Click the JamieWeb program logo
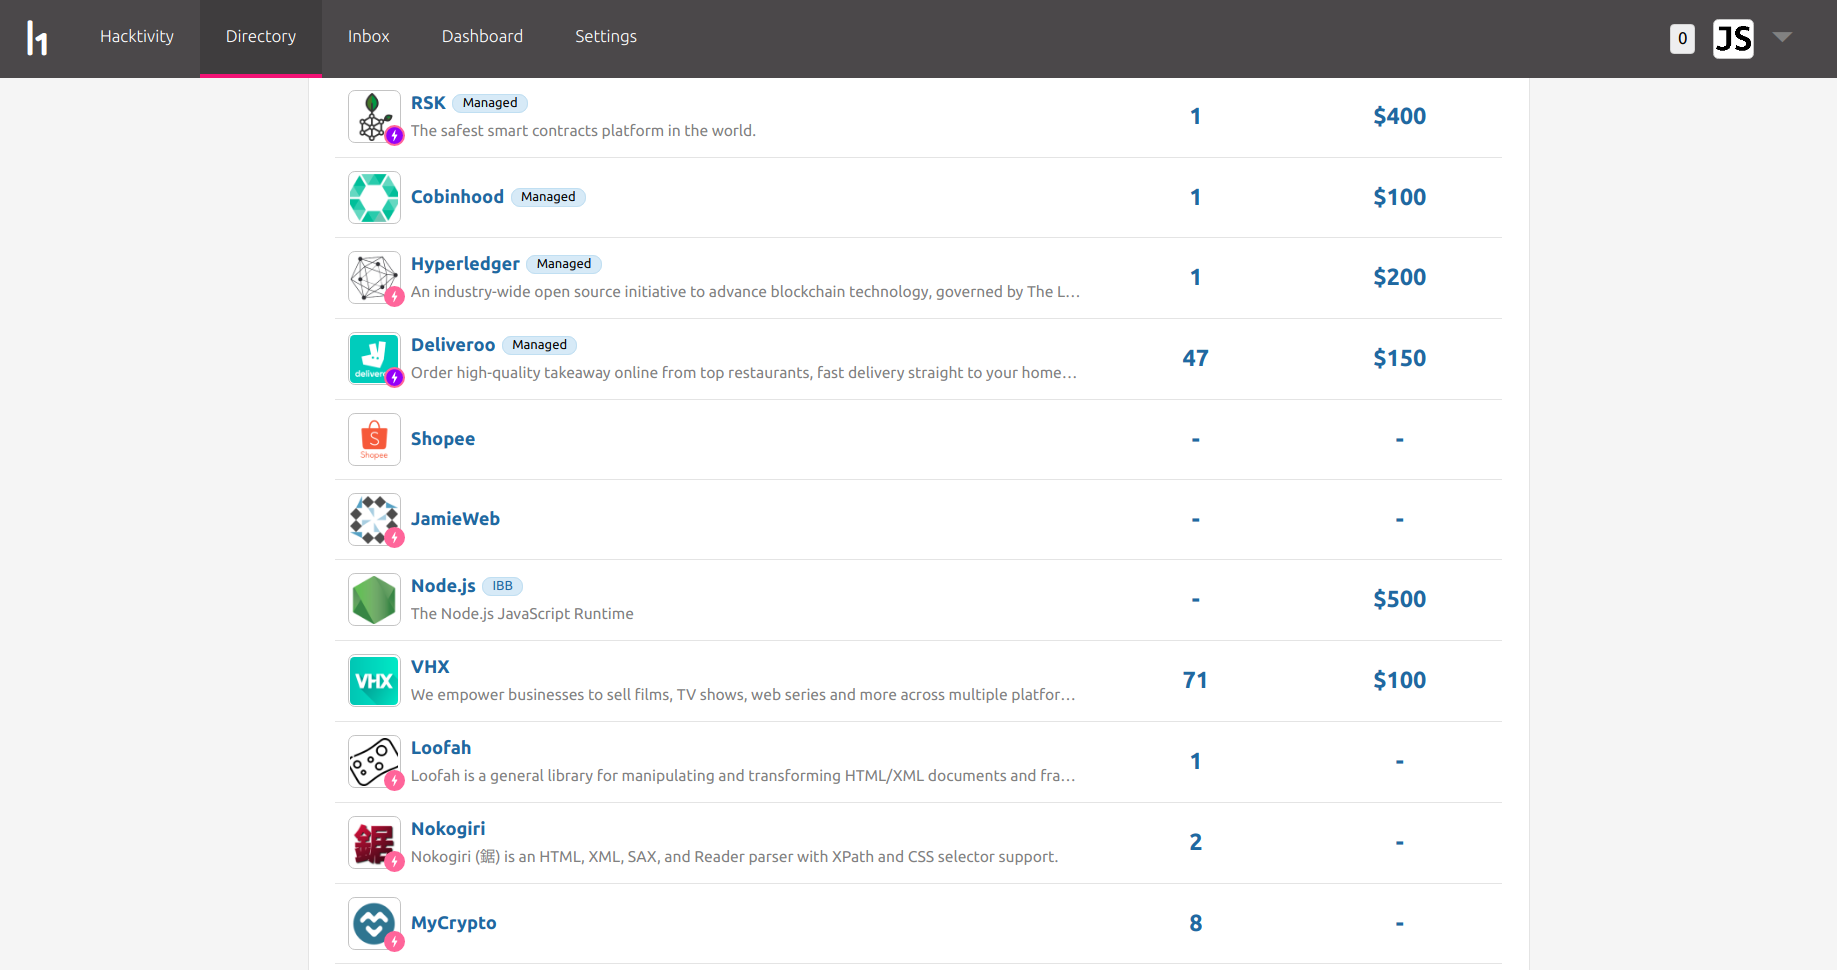This screenshot has width=1837, height=970. pyautogui.click(x=374, y=519)
